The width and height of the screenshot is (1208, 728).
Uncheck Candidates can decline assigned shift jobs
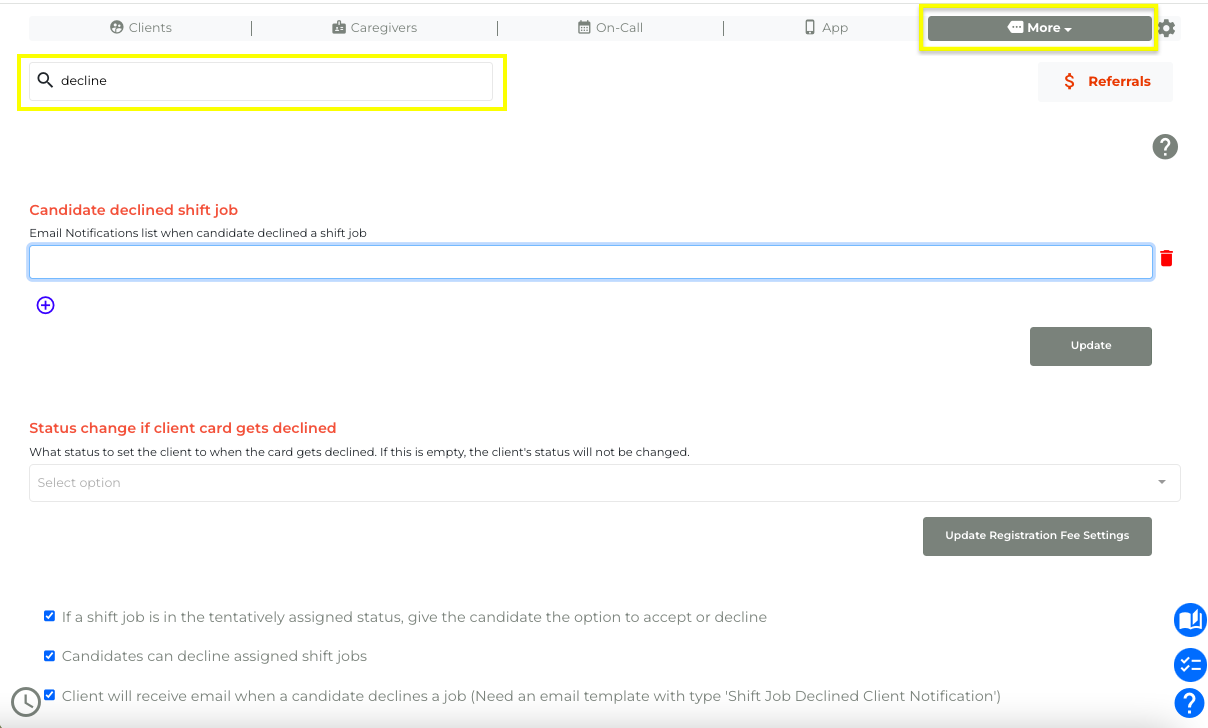[50, 656]
